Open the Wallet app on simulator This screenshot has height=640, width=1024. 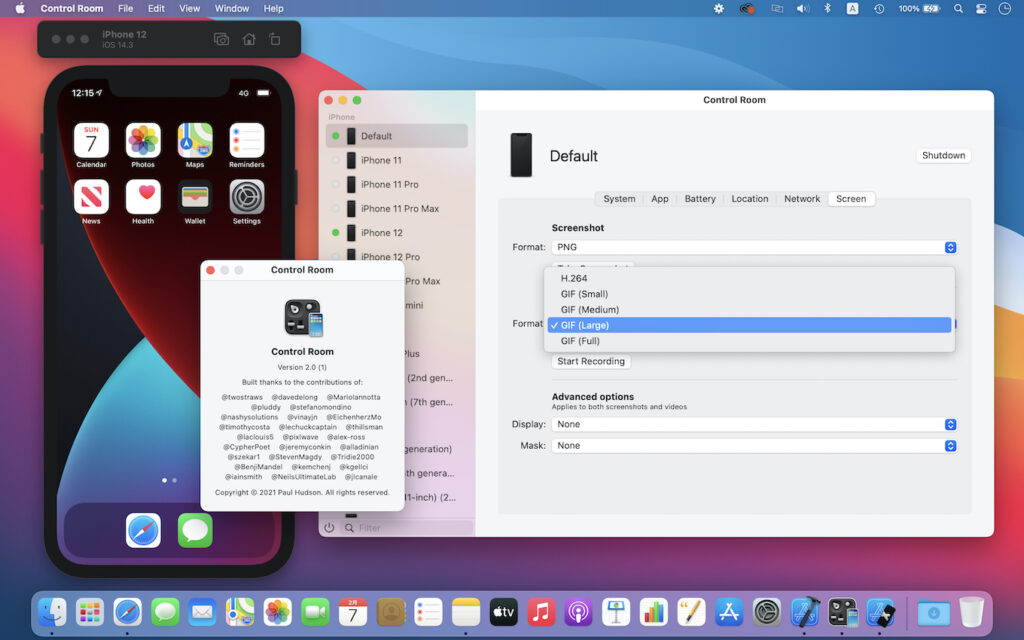(195, 196)
